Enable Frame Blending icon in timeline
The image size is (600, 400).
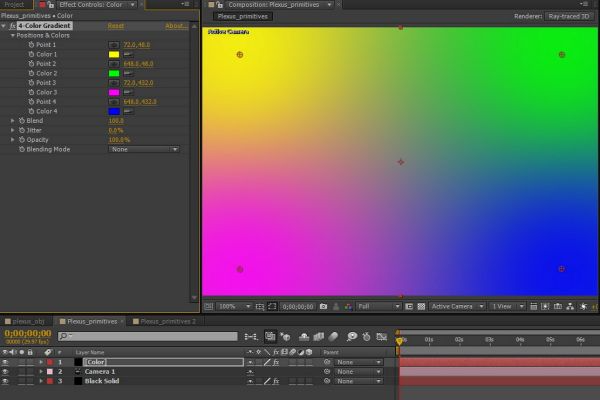coord(318,336)
